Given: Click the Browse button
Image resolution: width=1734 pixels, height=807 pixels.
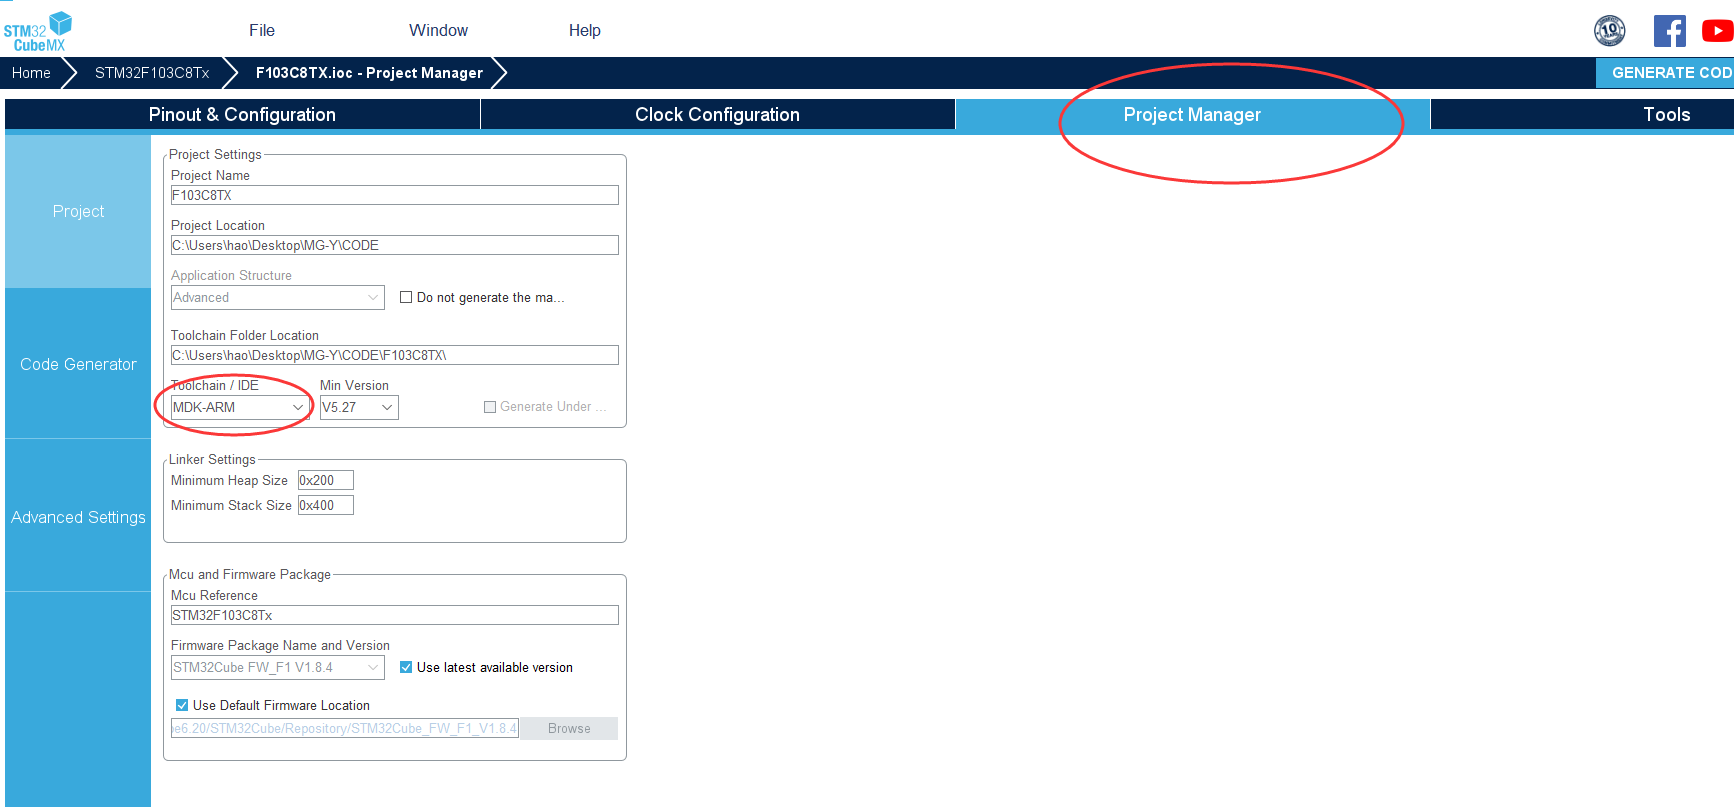Looking at the screenshot, I should tap(569, 728).
